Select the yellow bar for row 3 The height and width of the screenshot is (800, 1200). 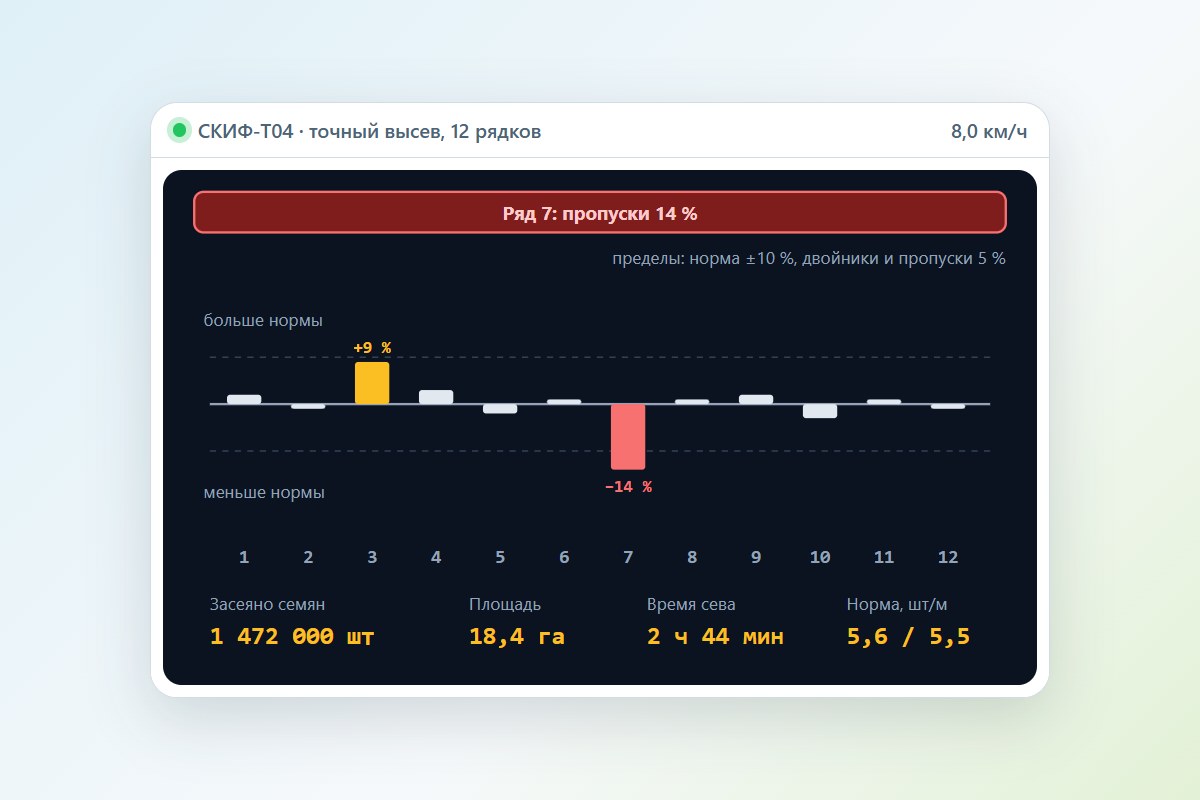pyautogui.click(x=372, y=383)
